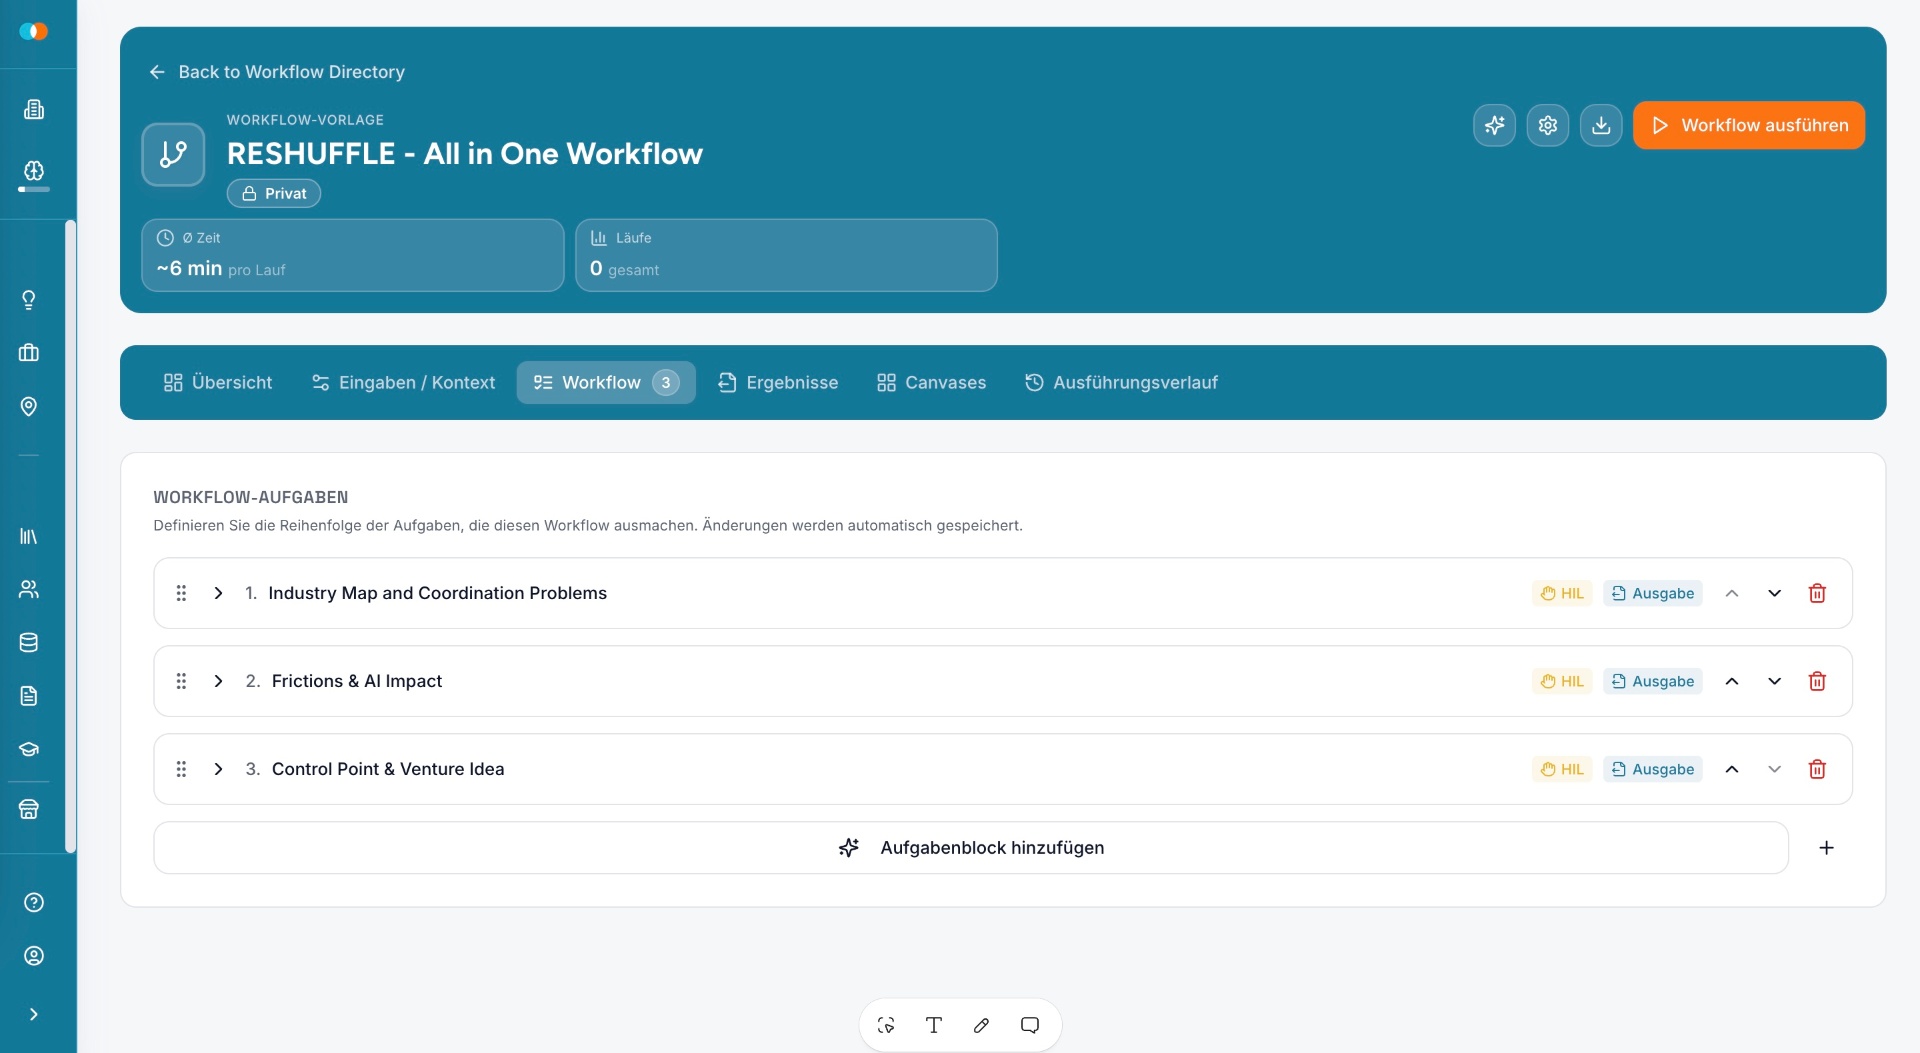The height and width of the screenshot is (1053, 1920).
Task: Switch to the Canvases tab
Action: (931, 382)
